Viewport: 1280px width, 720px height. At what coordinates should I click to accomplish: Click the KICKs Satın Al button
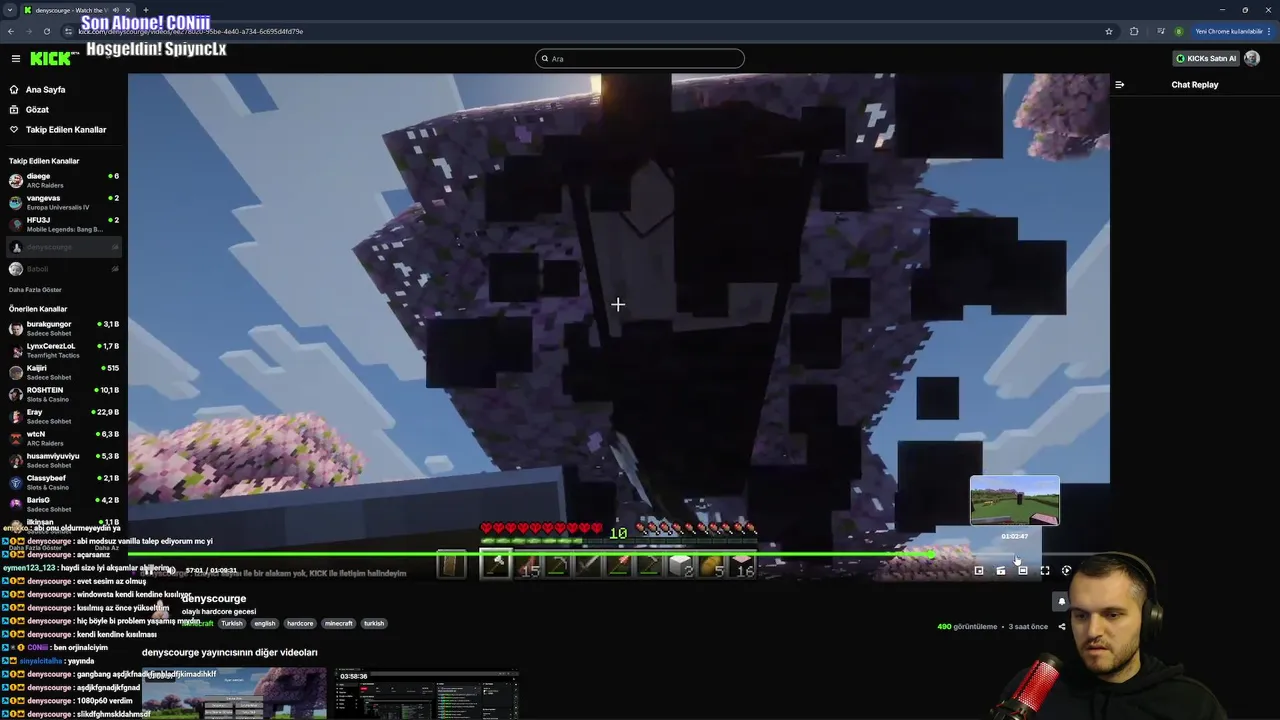pos(1206,58)
